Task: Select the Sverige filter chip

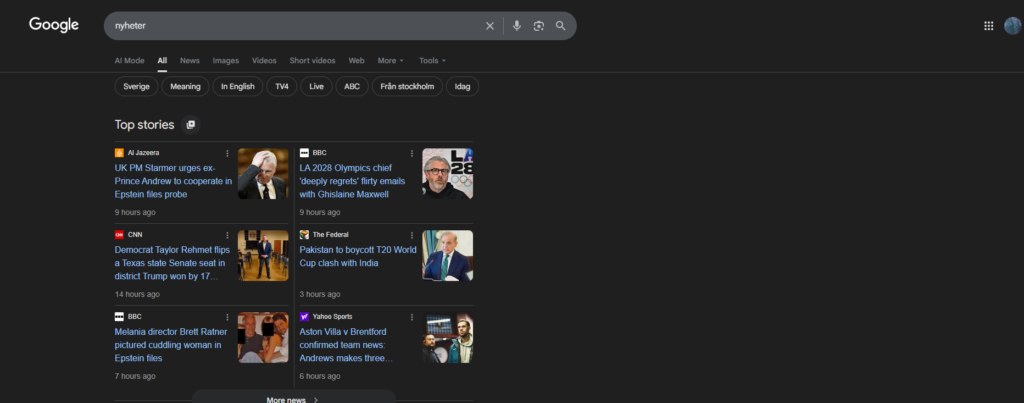Action: (136, 86)
